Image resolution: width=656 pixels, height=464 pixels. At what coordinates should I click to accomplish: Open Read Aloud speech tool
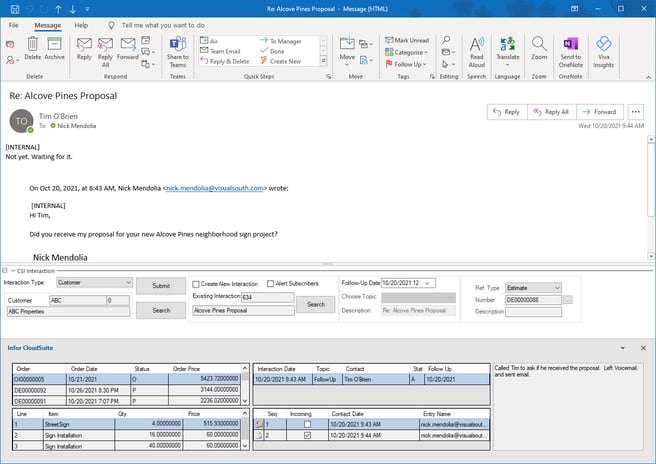(476, 50)
